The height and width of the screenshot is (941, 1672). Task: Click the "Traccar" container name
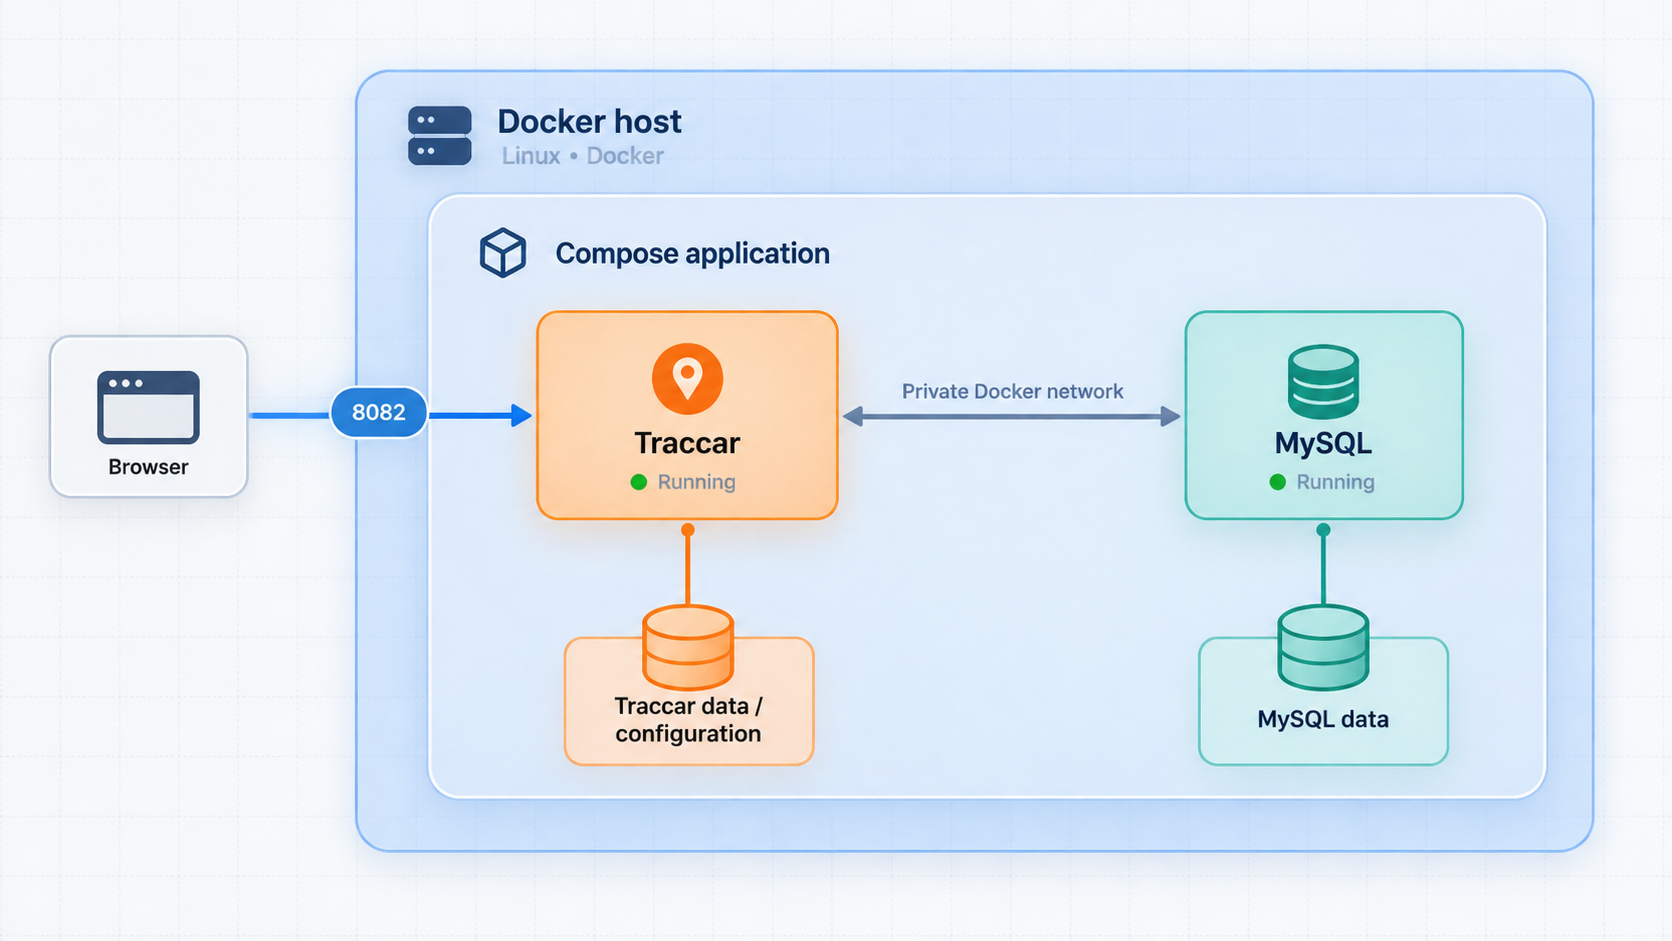[x=687, y=443]
